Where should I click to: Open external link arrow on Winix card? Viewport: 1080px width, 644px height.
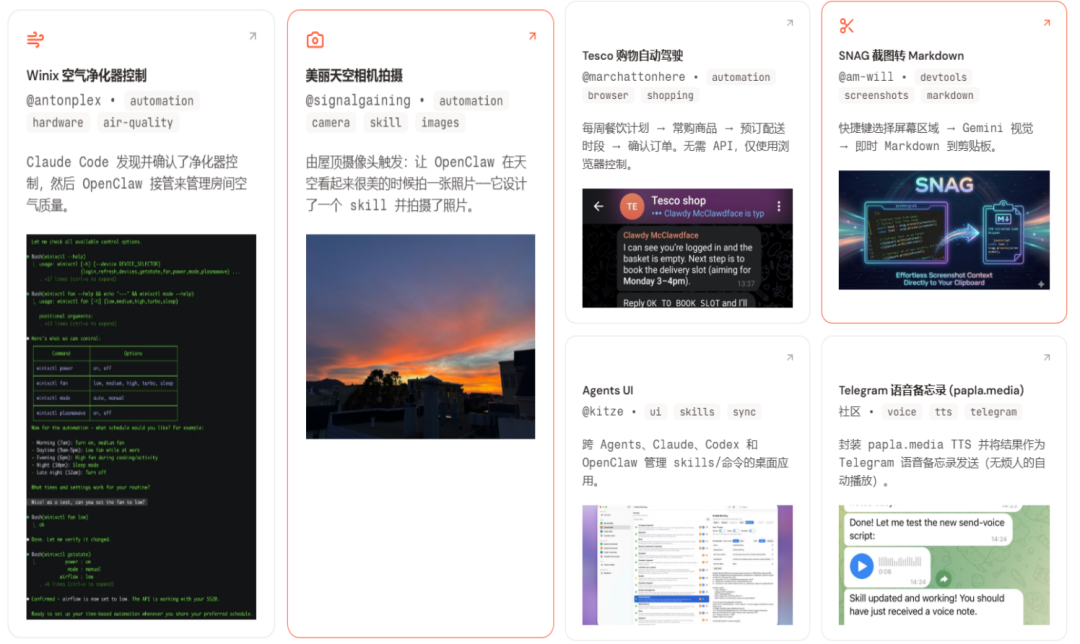coord(252,36)
